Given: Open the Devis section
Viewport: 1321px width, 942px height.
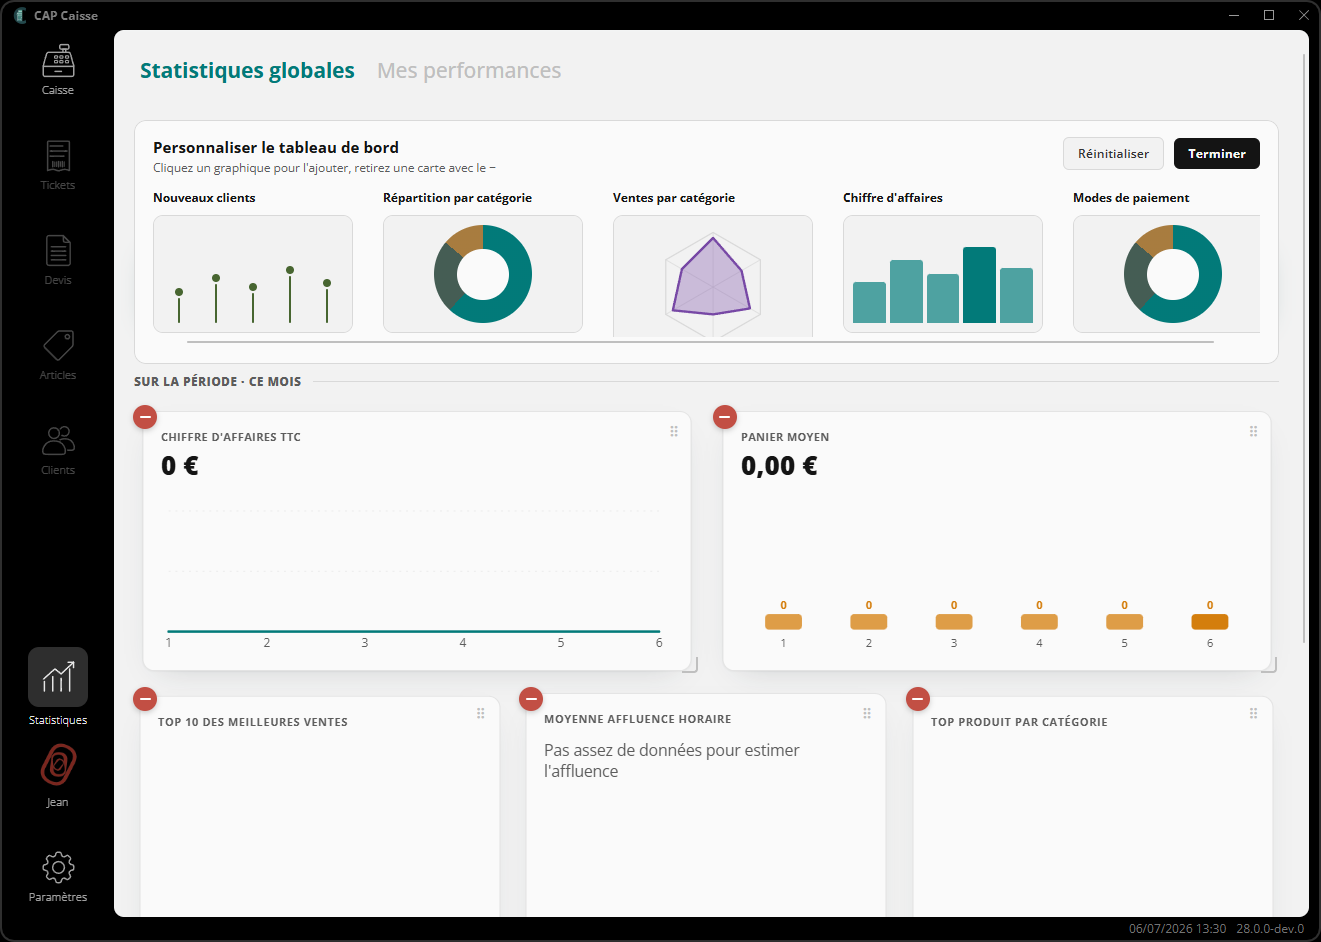Looking at the screenshot, I should click(x=58, y=260).
